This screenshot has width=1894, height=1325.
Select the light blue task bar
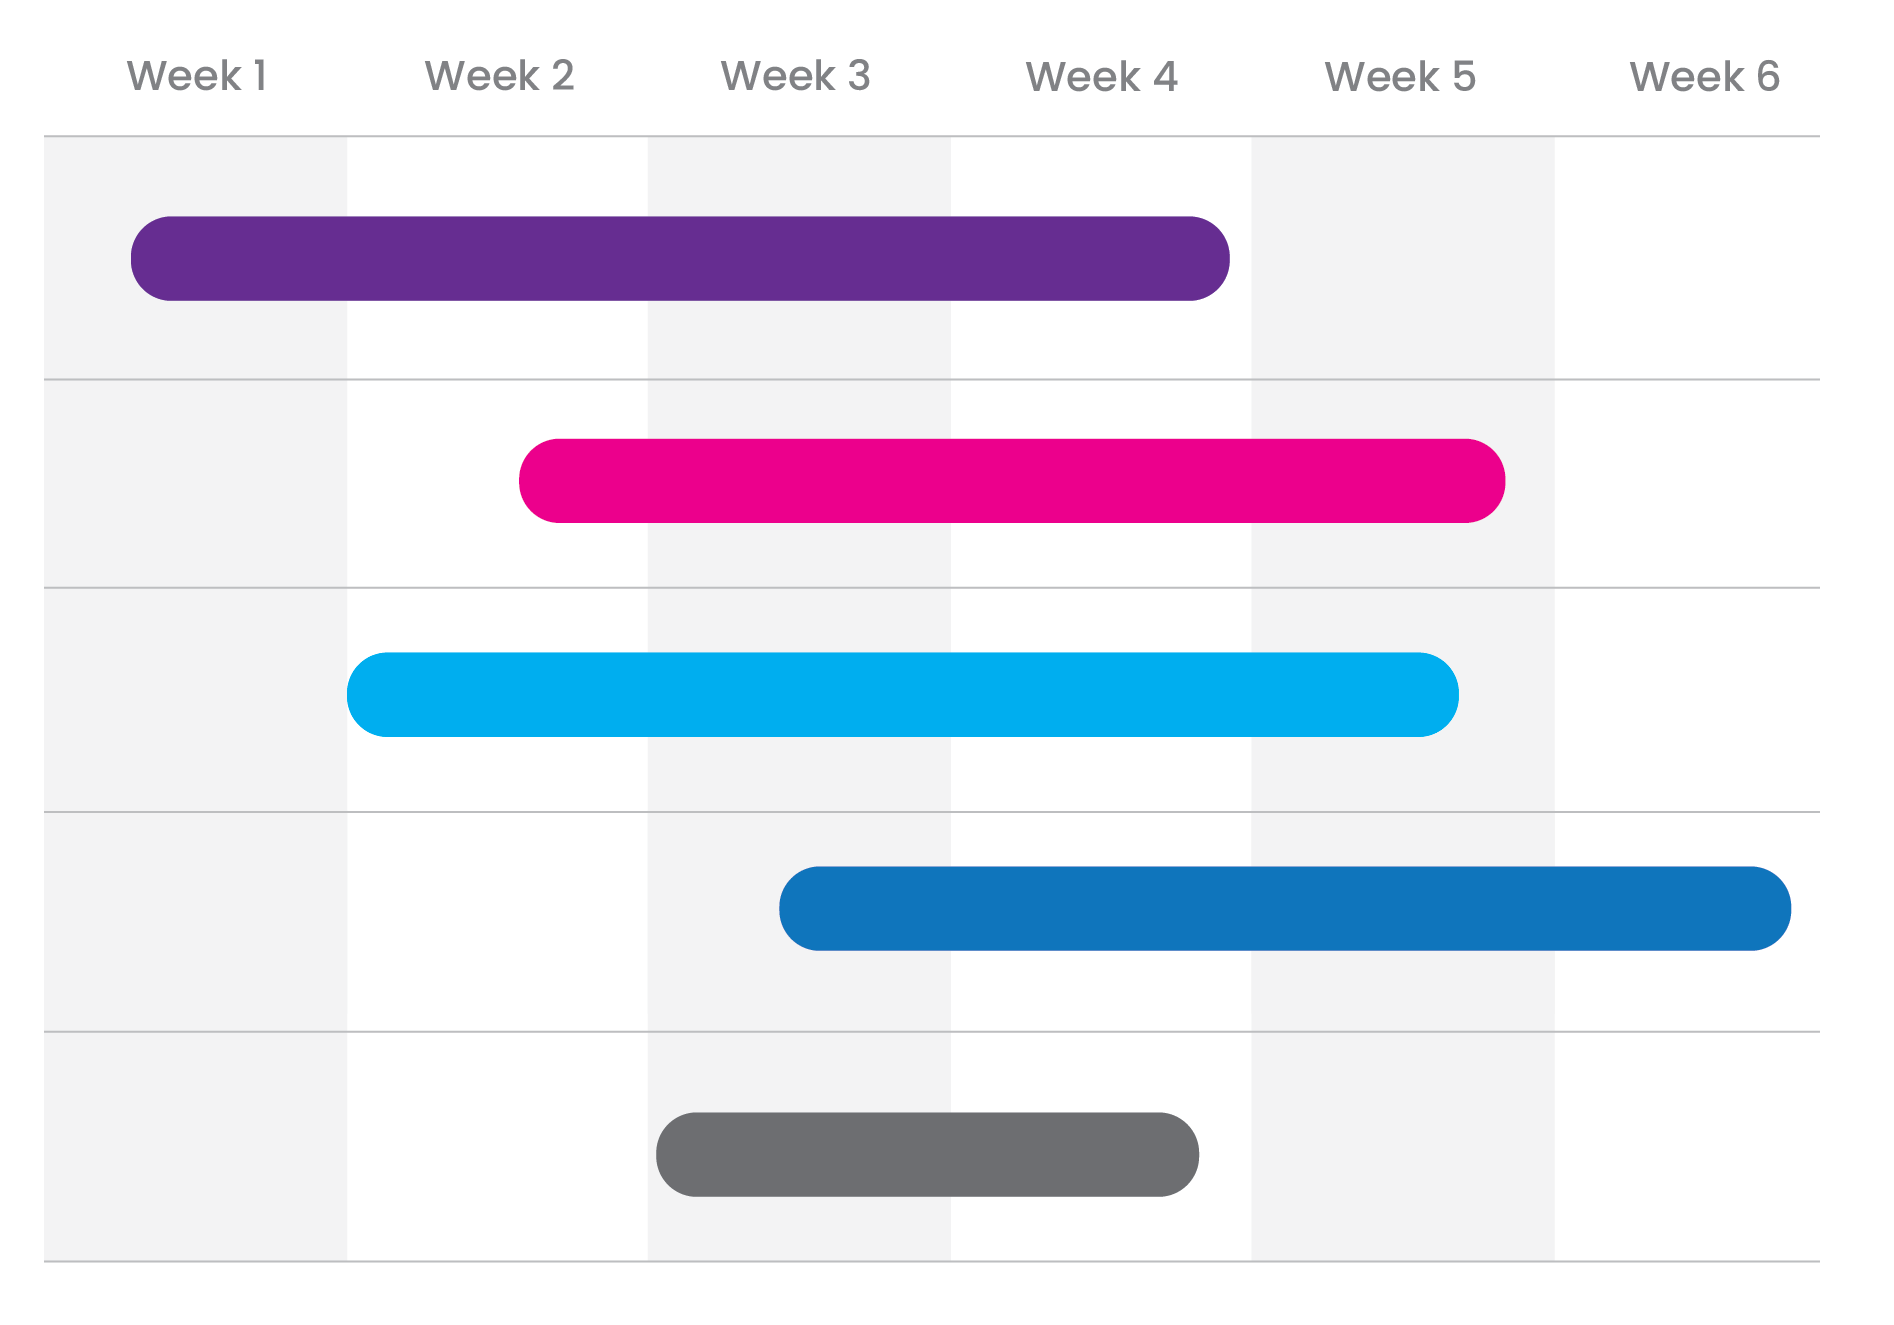[902, 695]
